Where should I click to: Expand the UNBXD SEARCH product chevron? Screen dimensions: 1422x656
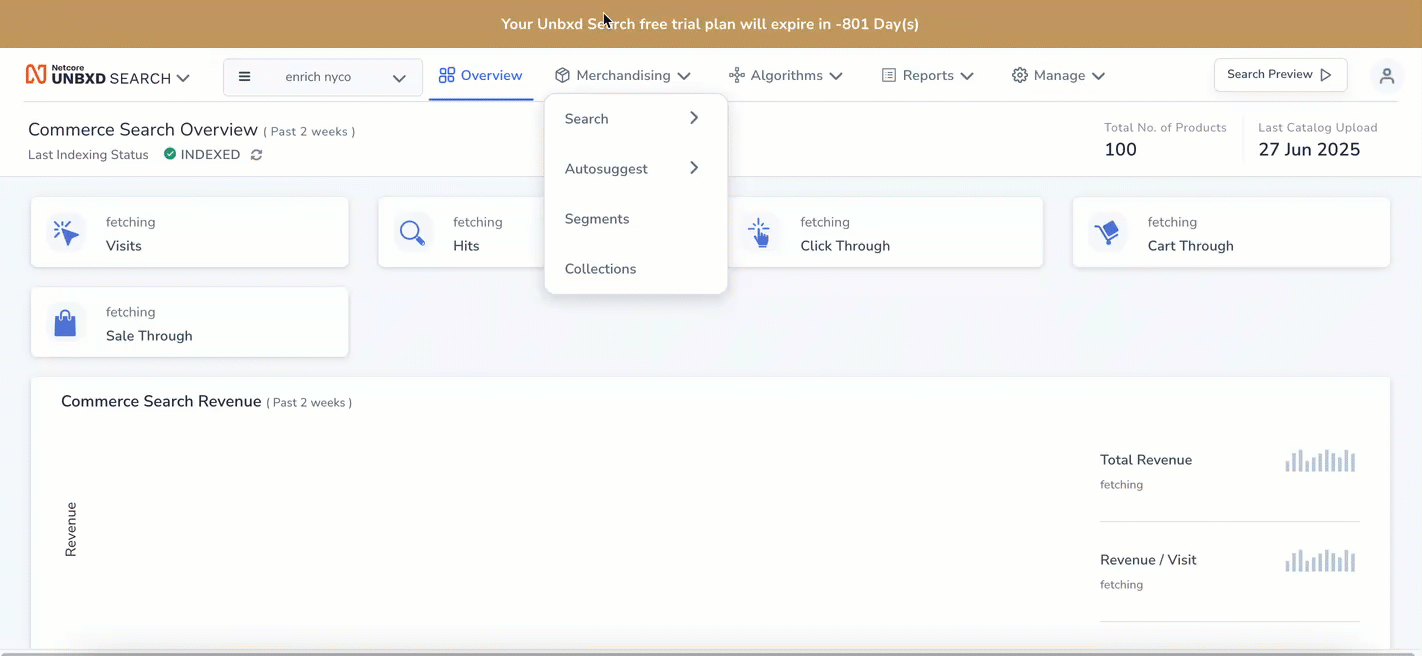tap(183, 78)
